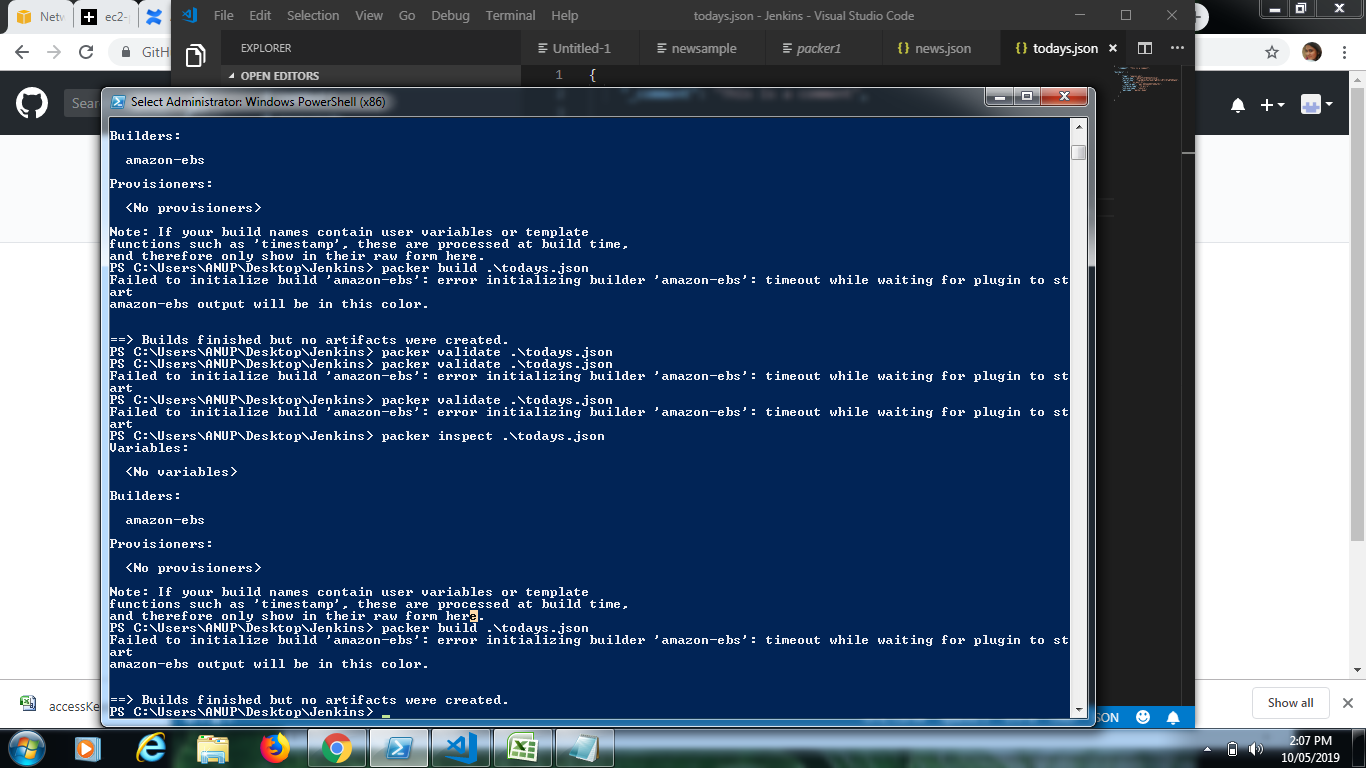The height and width of the screenshot is (768, 1366).
Task: Open the editor actions ellipsis menu
Action: [1177, 47]
